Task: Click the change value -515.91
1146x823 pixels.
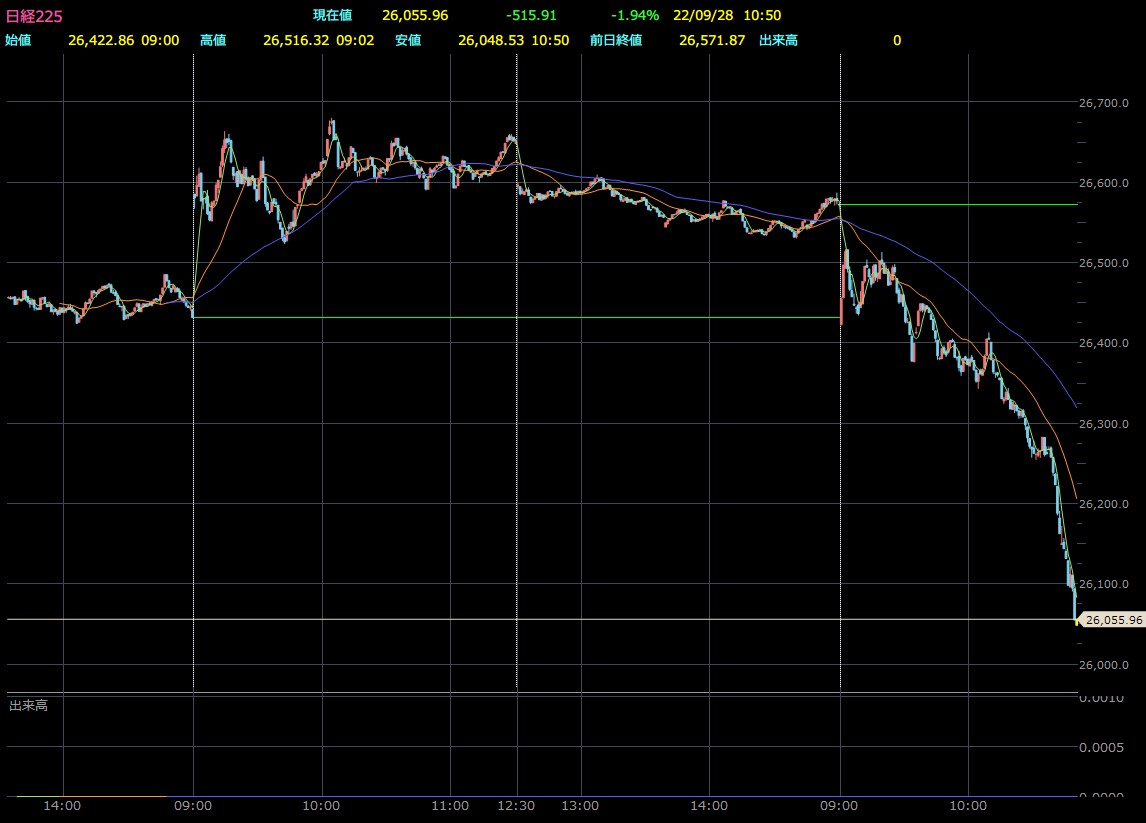Action: 531,15
